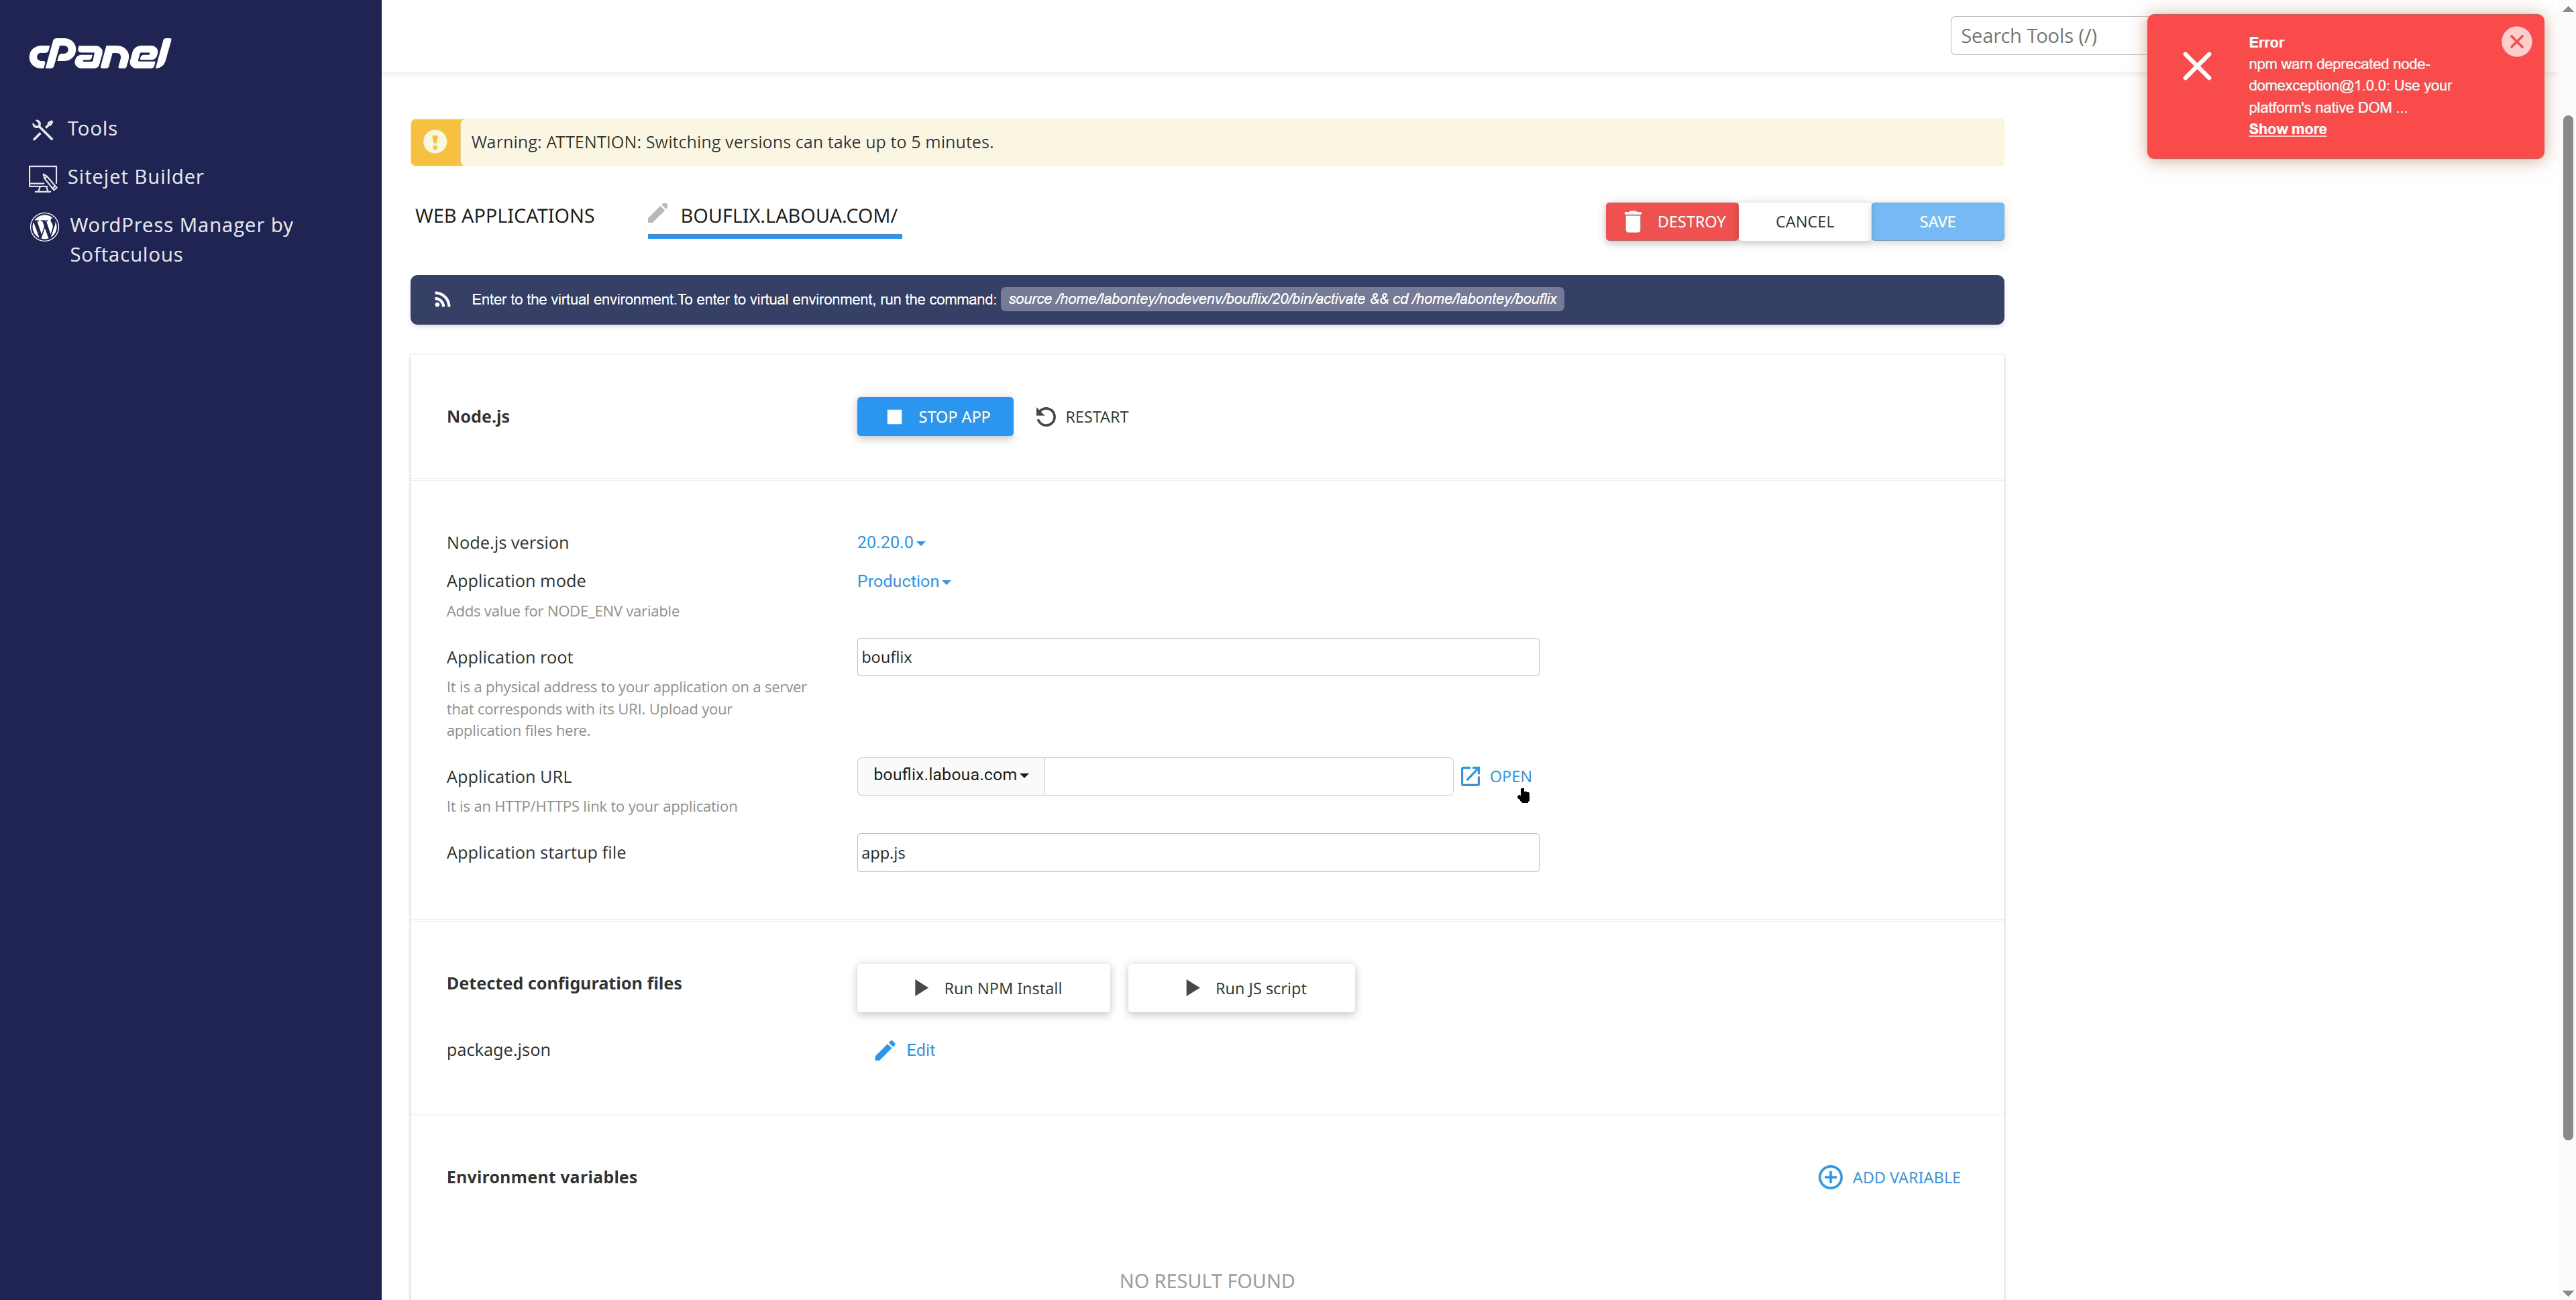Click the Tools wrench icon
2576x1300 pixels.
click(42, 129)
